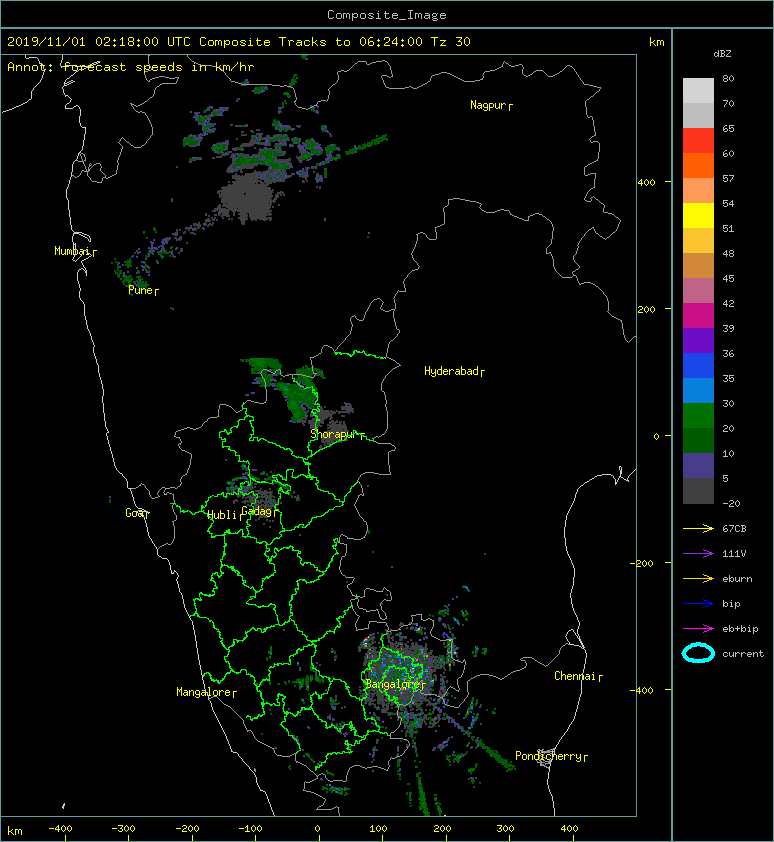
Task: Pick the purple swatch between 39 and 36
Action: click(x=698, y=341)
